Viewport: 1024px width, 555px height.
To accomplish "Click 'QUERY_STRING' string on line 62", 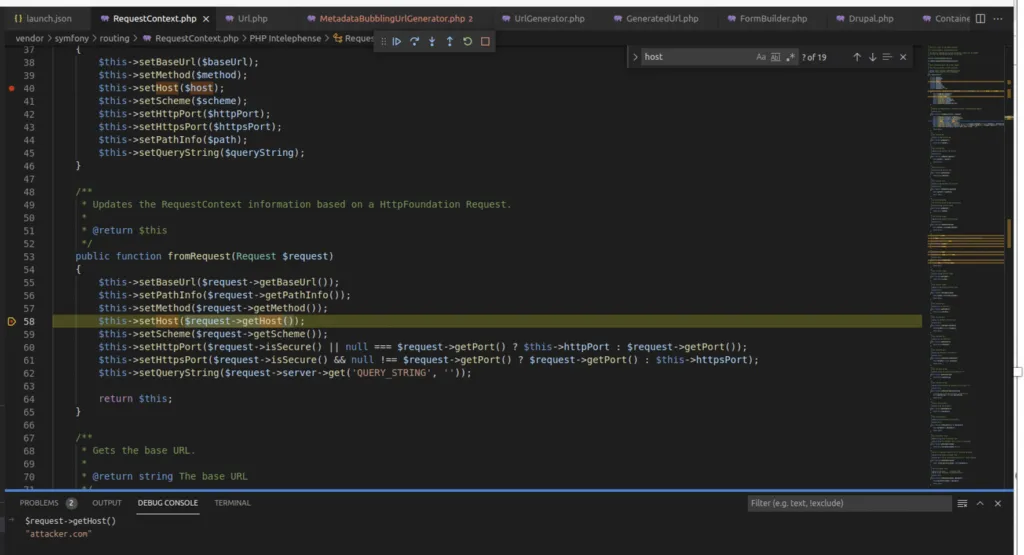I will pos(393,373).
